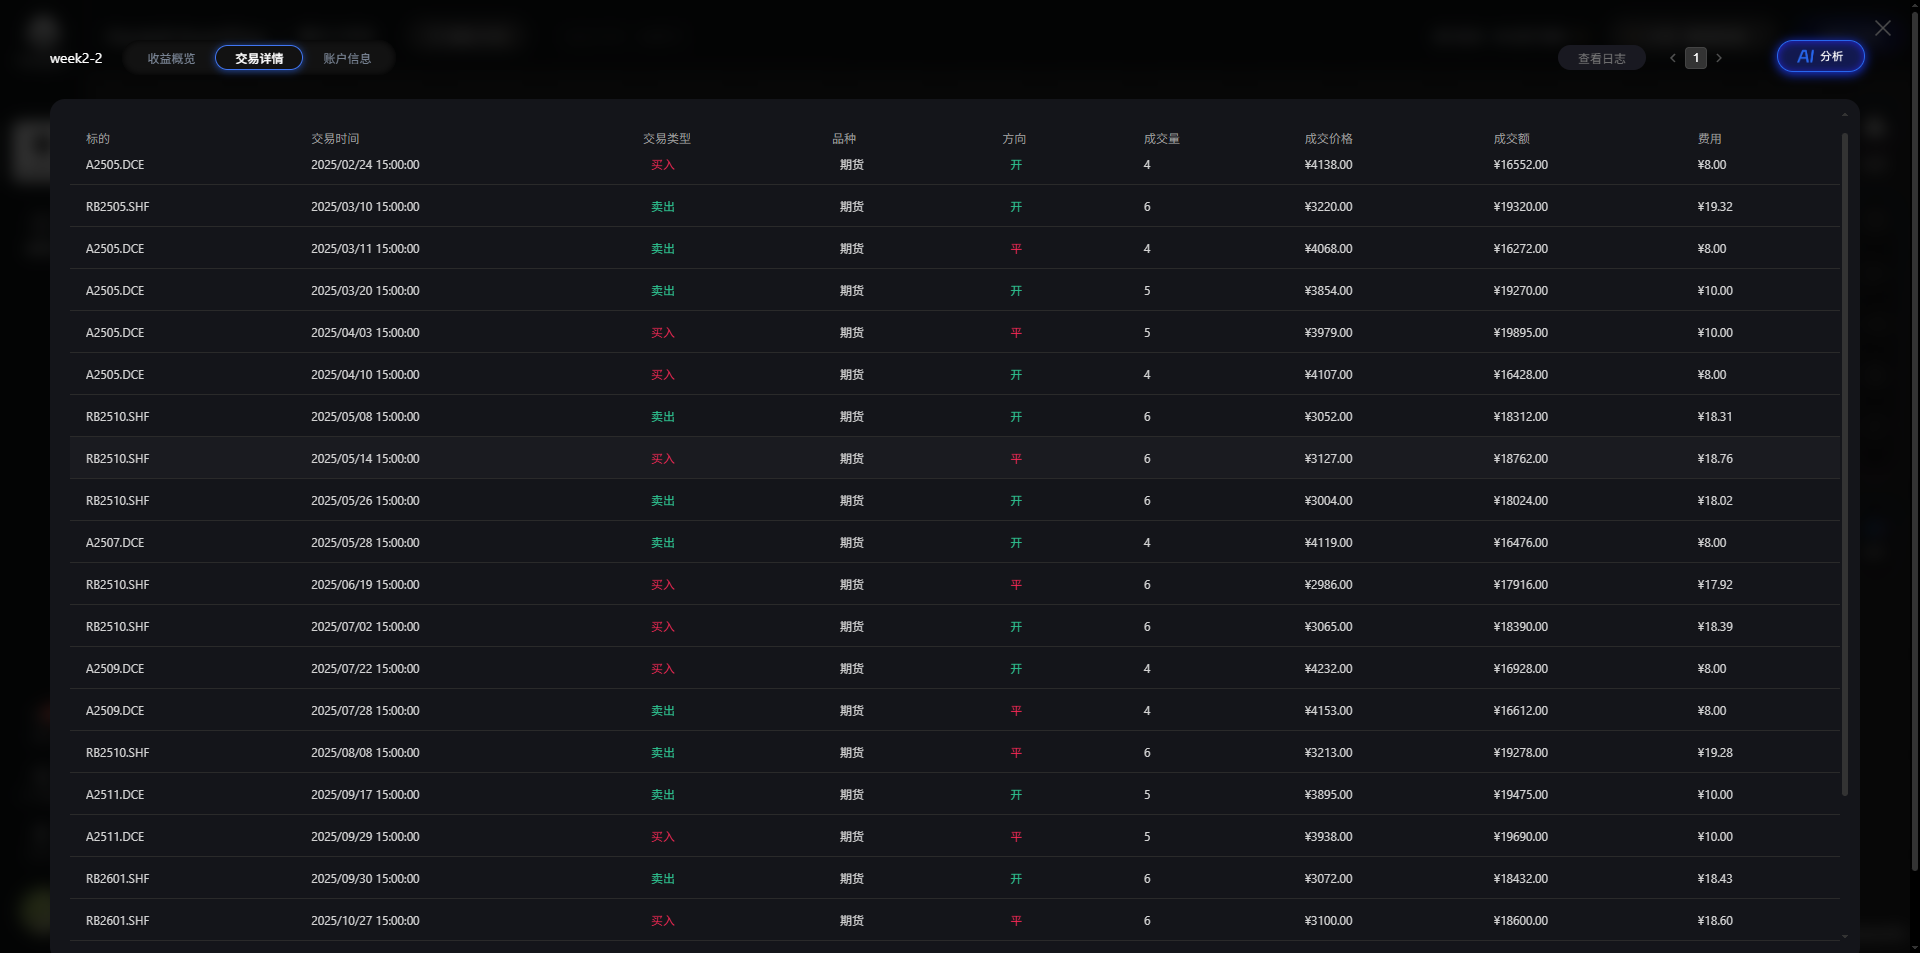Click the 查看日志 button
The width and height of the screenshot is (1920, 953).
click(x=1601, y=59)
